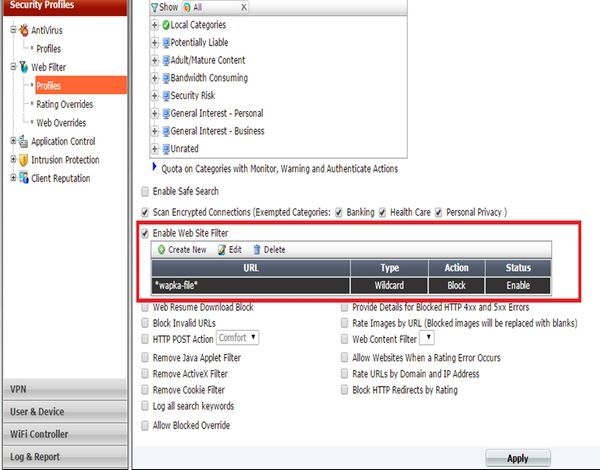Open AntiVirus Profiles
Screen dimensions: 600x470
tap(48, 49)
